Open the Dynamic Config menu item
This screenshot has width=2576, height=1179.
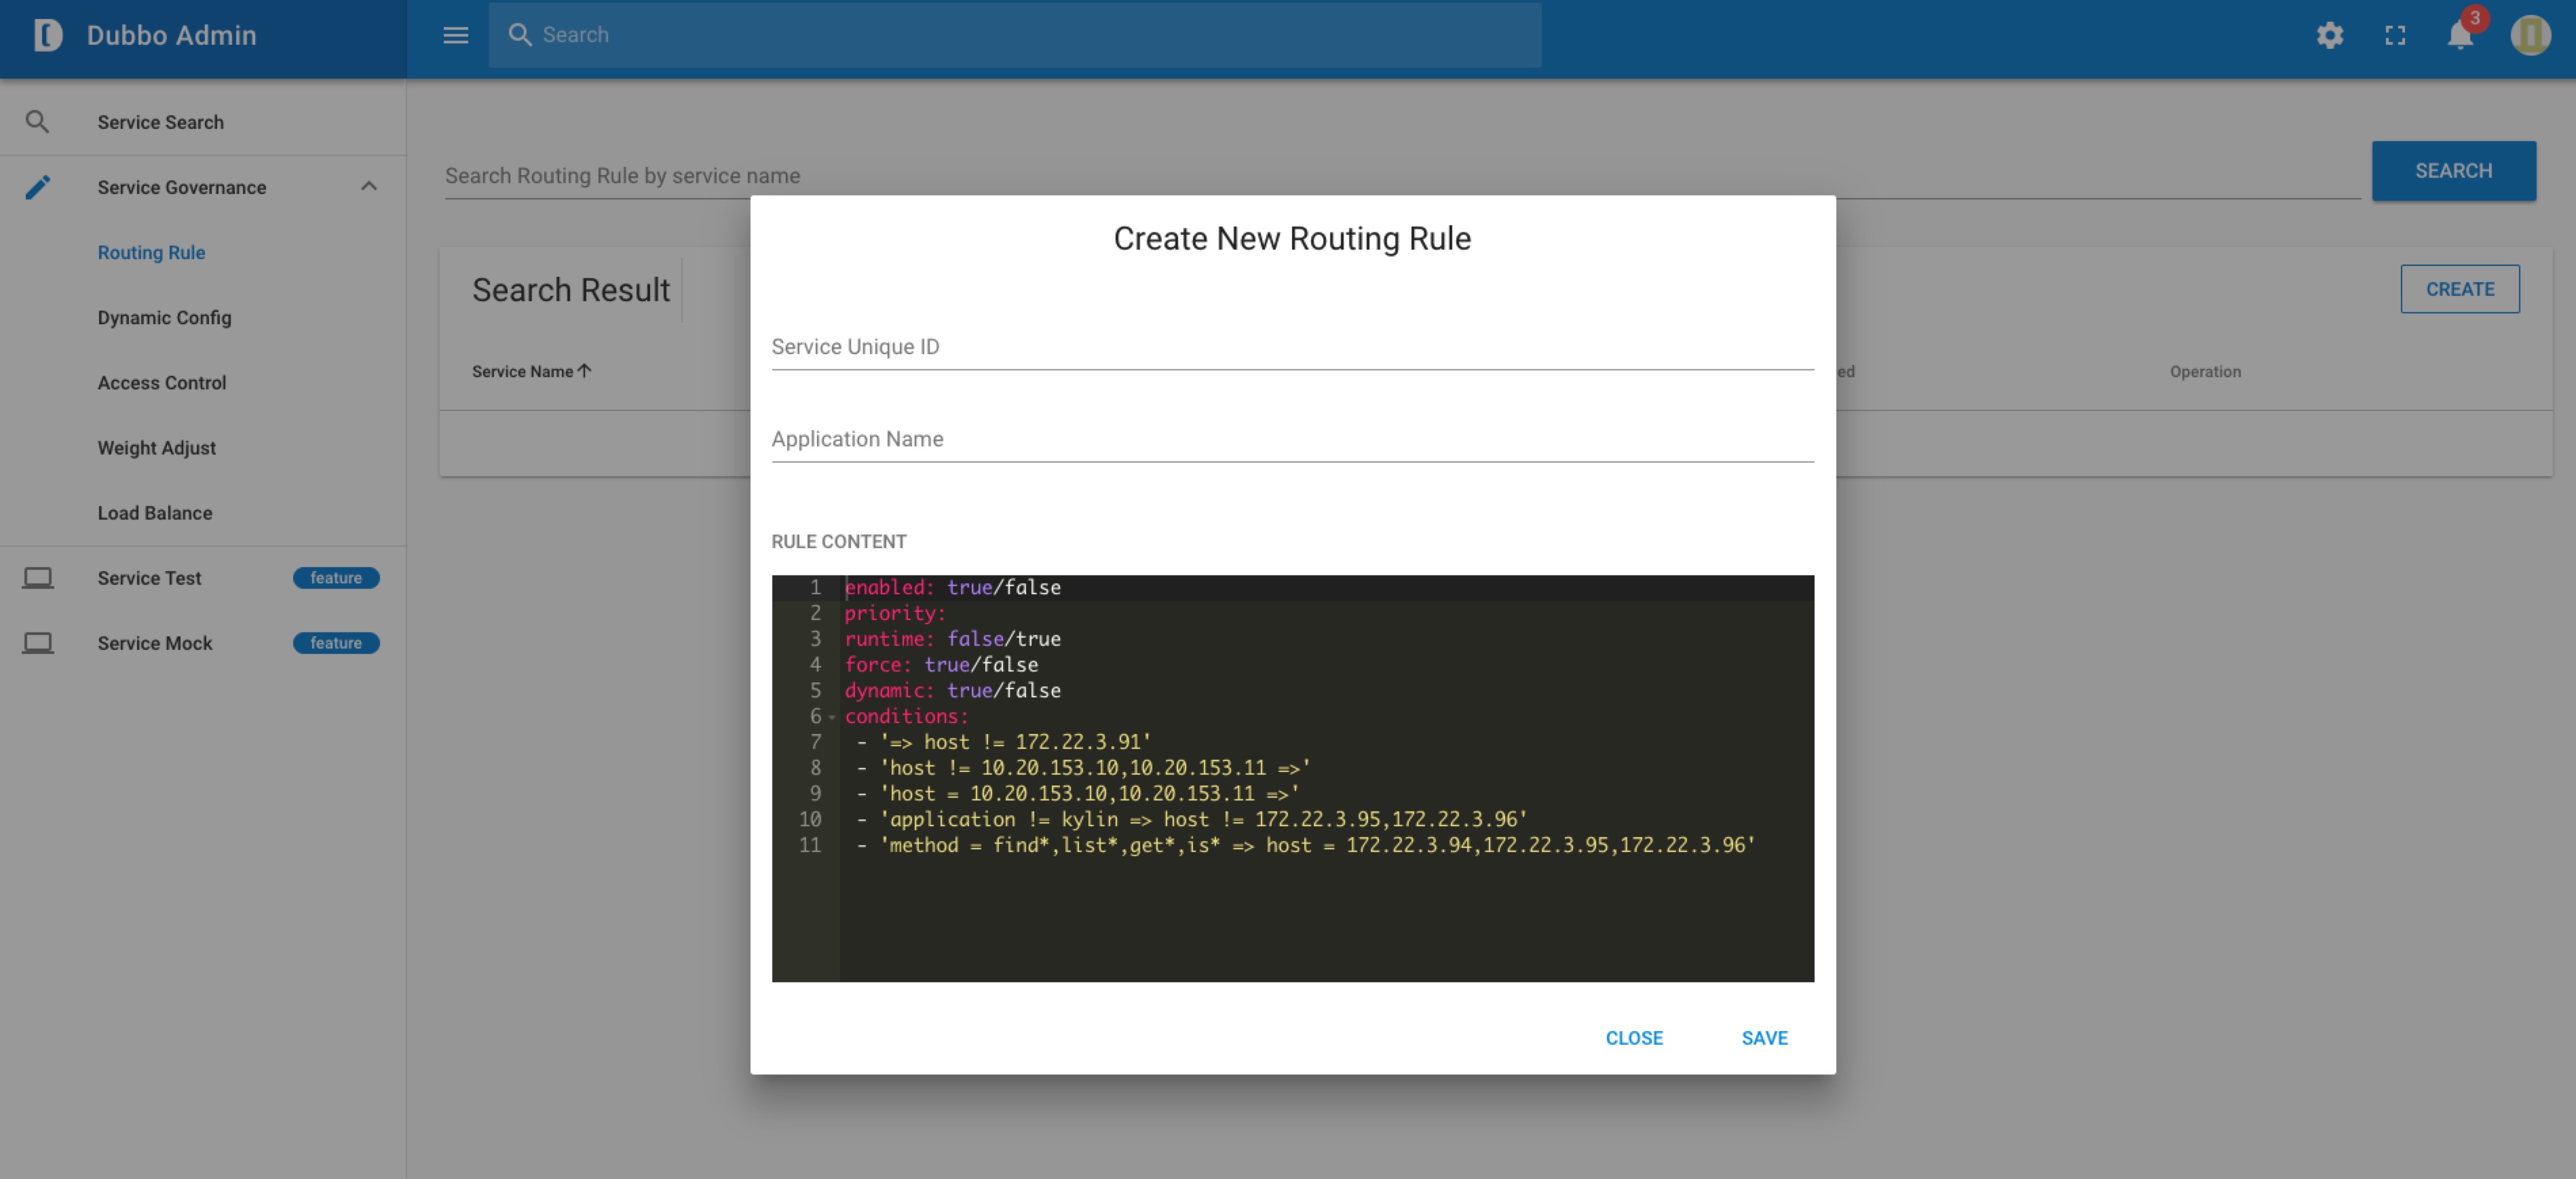(164, 317)
